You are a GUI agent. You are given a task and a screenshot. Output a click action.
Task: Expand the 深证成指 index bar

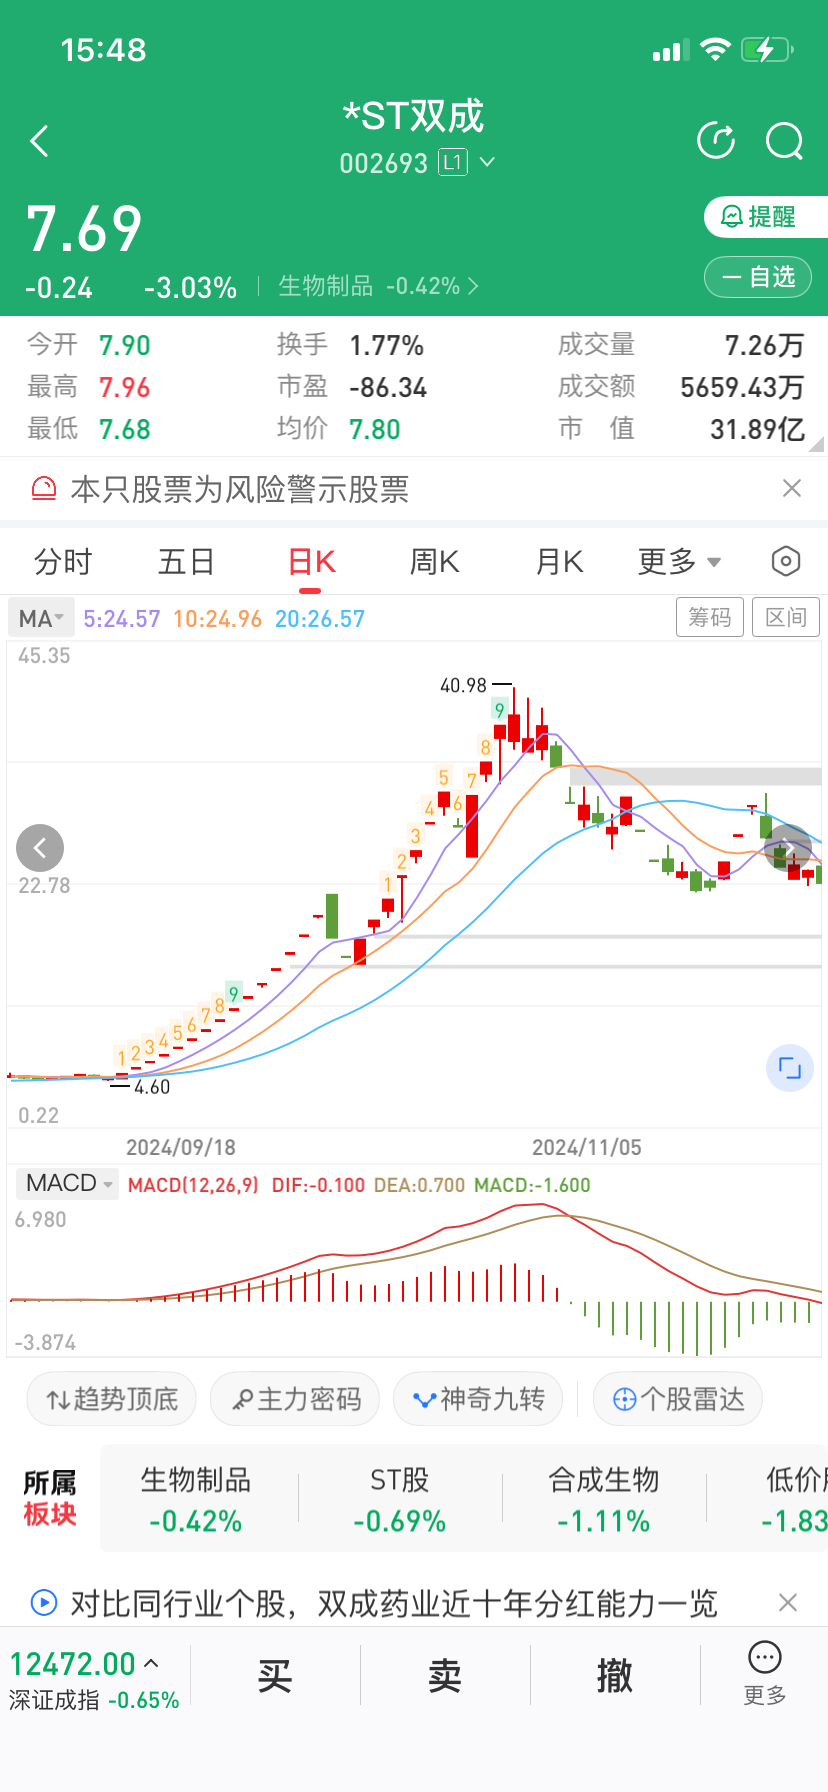click(94, 1679)
